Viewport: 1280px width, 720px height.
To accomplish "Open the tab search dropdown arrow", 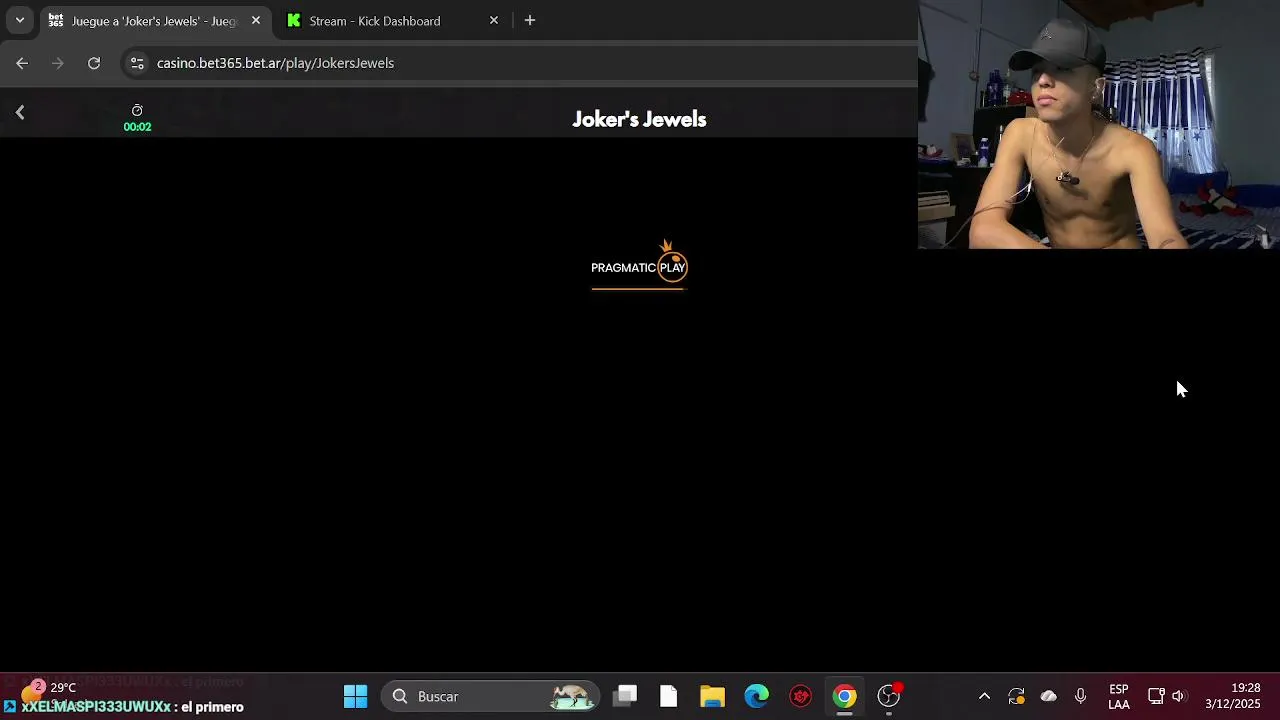I will tap(19, 20).
